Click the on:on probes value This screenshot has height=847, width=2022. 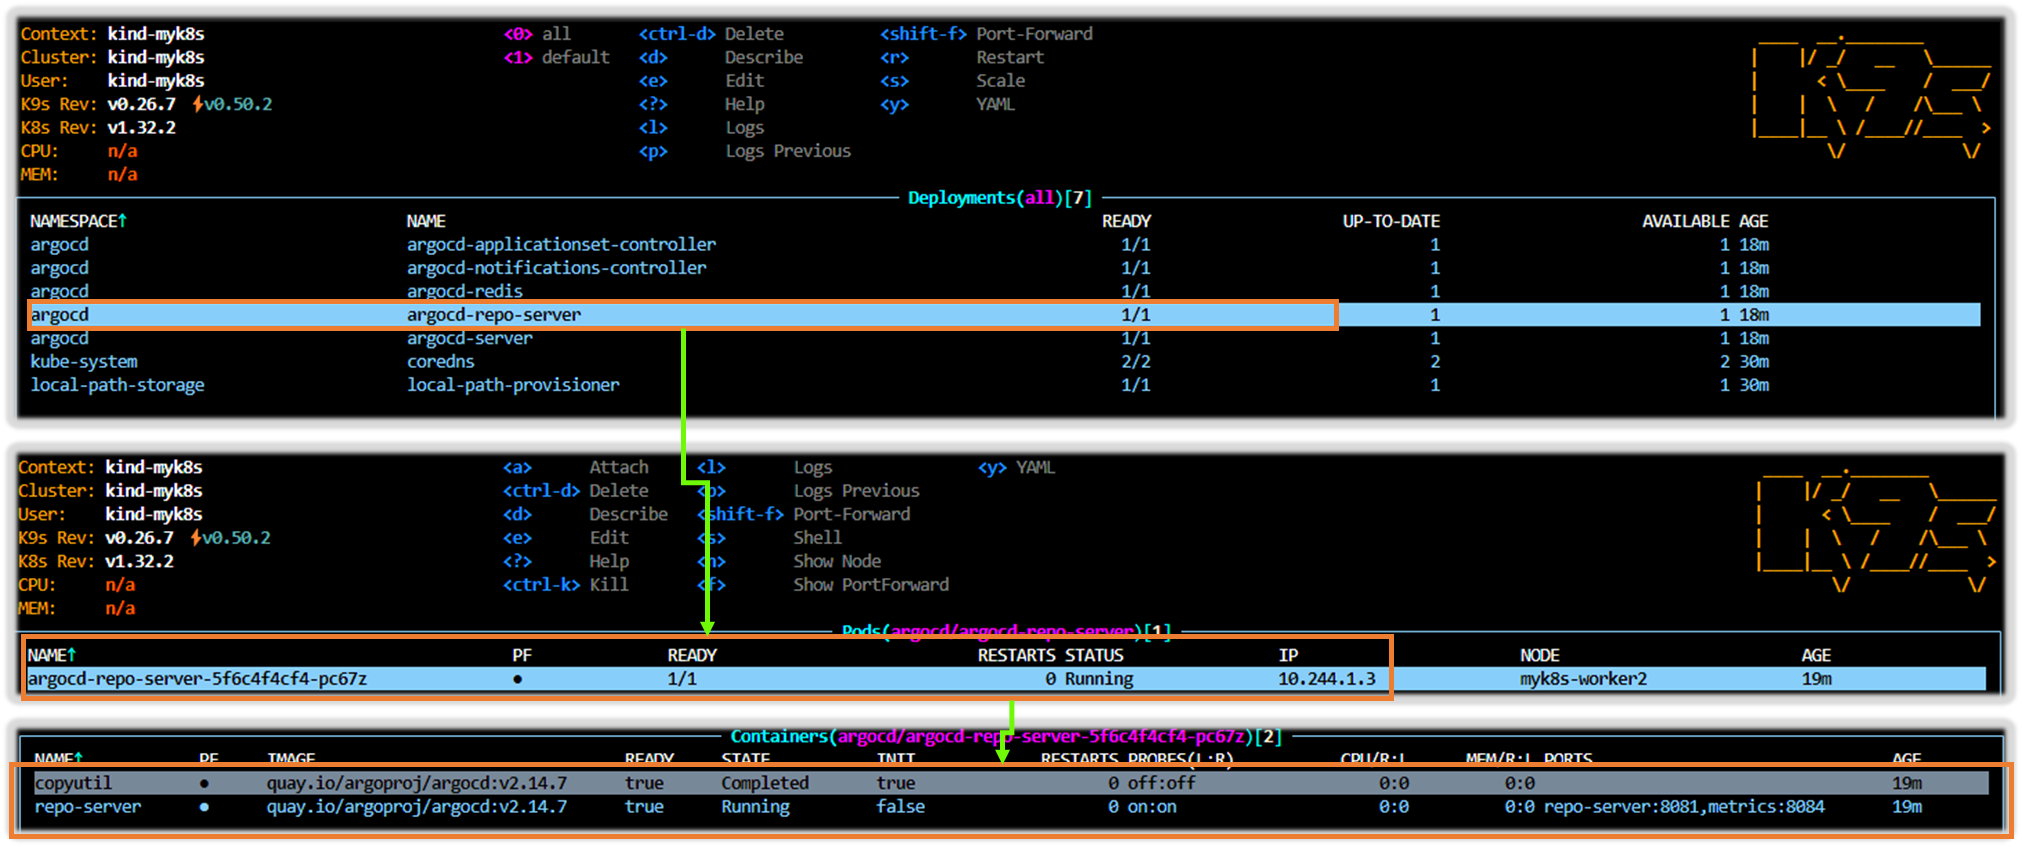pyautogui.click(x=1152, y=807)
